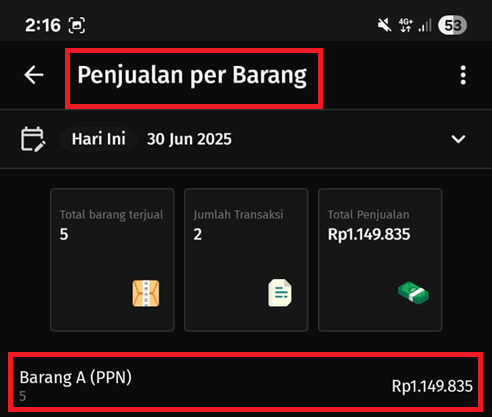Viewport: 492px width, 417px height.
Task: Tap the screen capture status icon
Action: click(77, 25)
